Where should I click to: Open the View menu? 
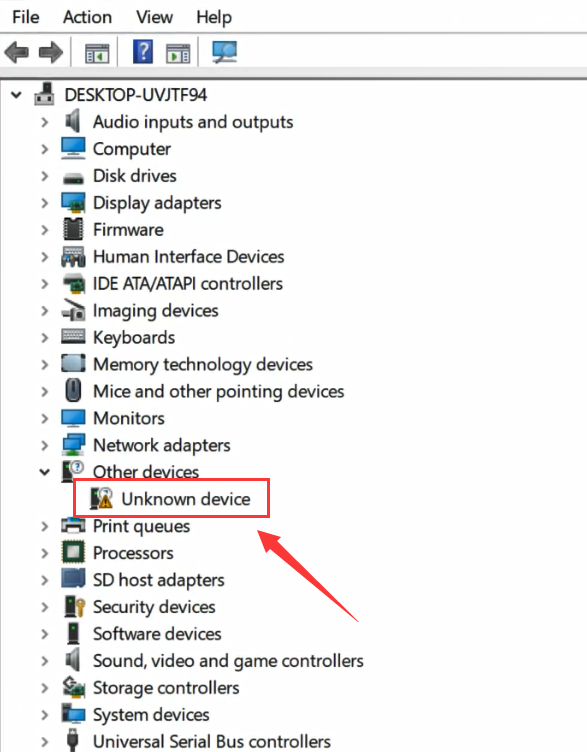click(x=154, y=17)
